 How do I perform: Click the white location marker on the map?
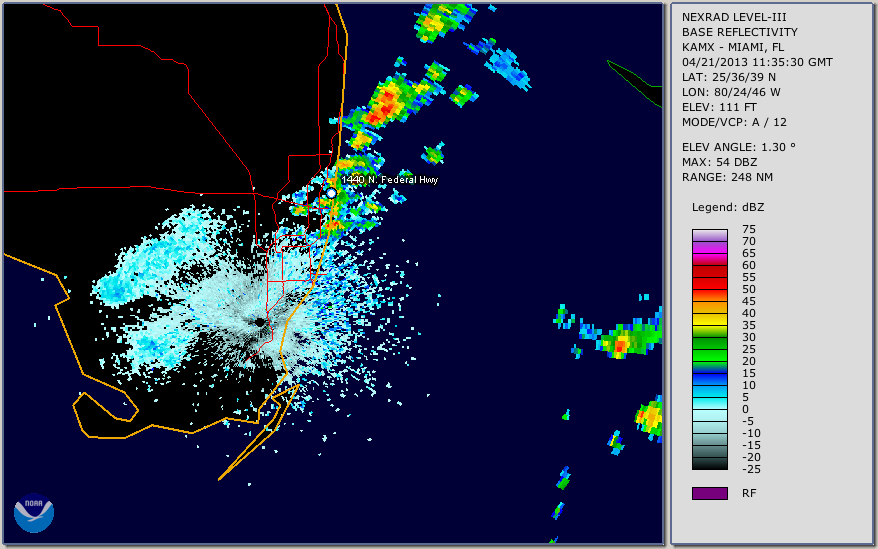click(x=331, y=193)
